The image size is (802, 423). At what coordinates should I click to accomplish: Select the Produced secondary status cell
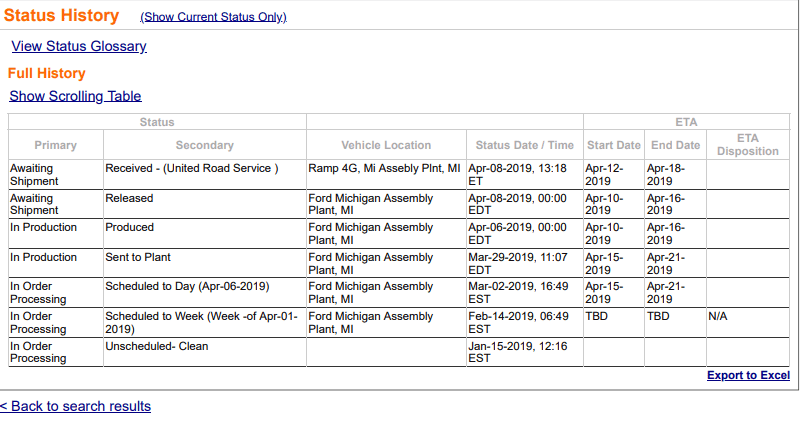pyautogui.click(x=205, y=234)
